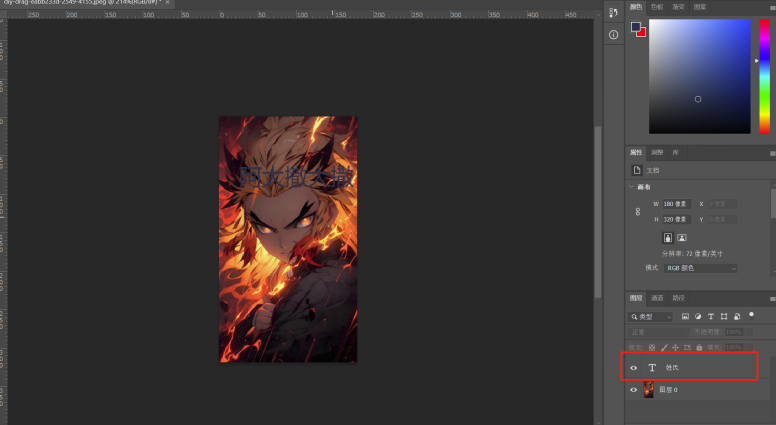776x425 pixels.
Task: Filter layers by pixel layer icon
Action: point(685,317)
